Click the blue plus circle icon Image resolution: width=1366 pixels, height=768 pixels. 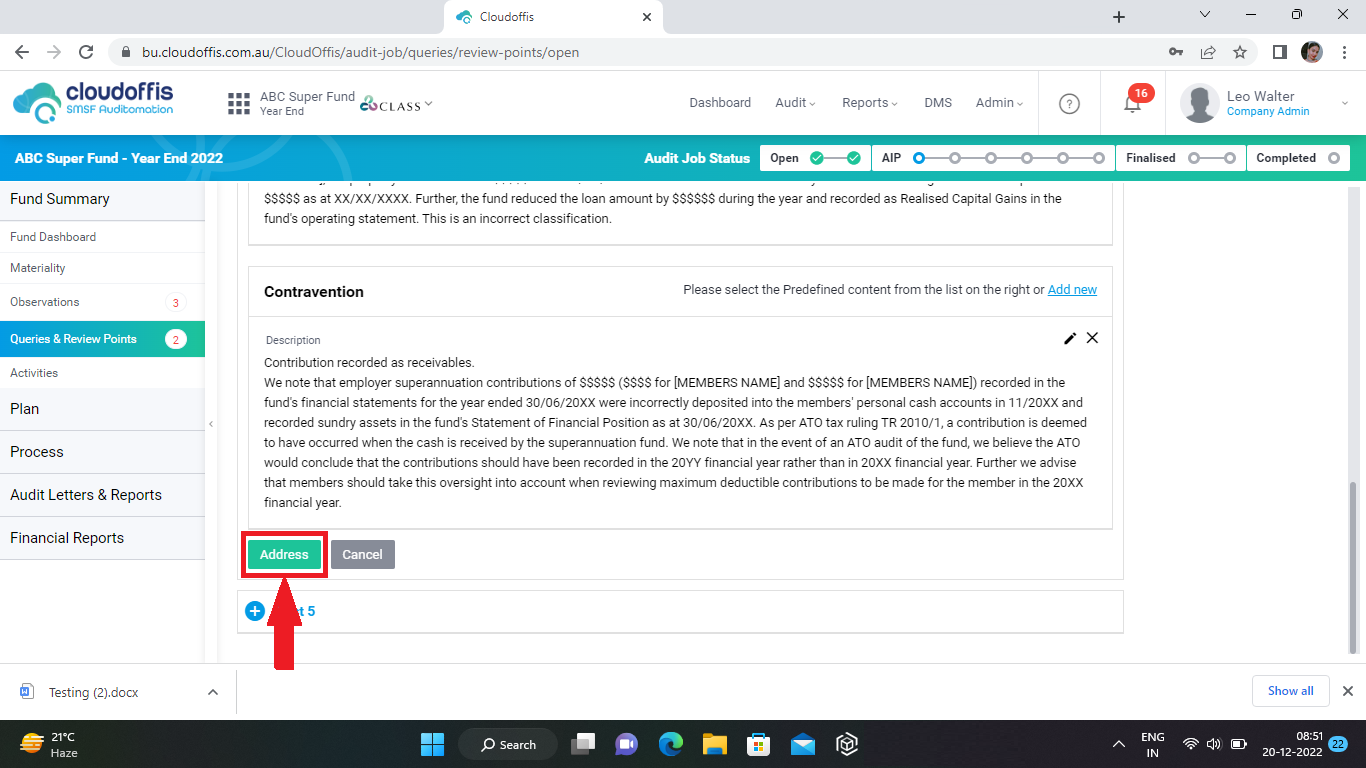255,611
